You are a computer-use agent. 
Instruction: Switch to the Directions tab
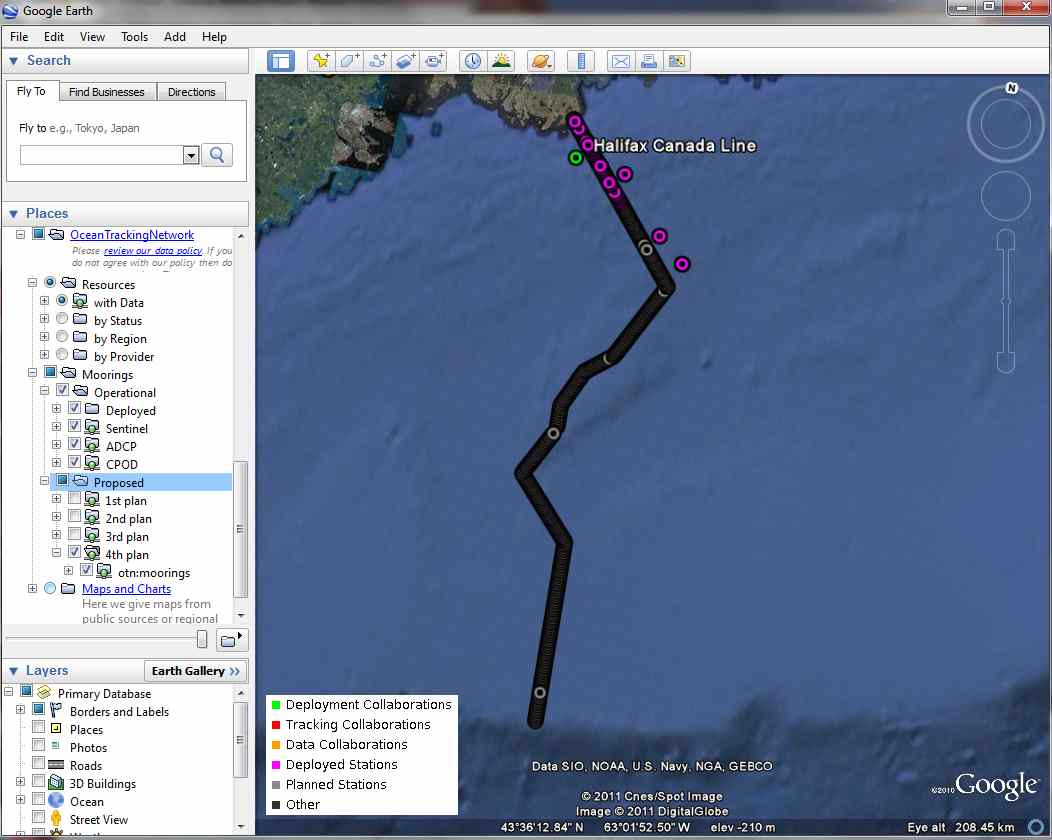pos(191,92)
